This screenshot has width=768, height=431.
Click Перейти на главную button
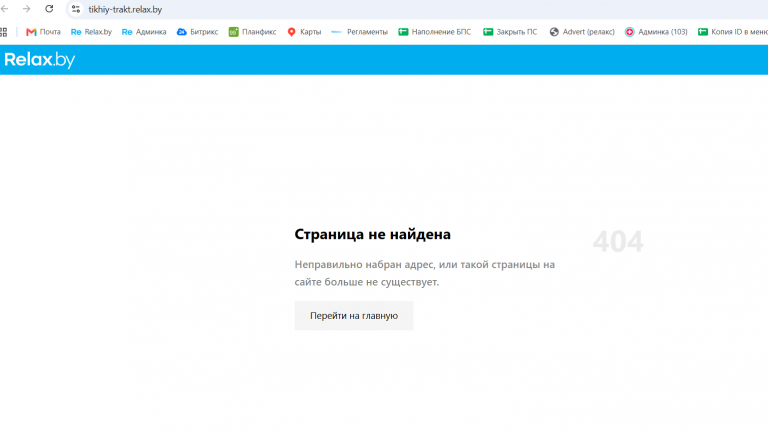(354, 315)
